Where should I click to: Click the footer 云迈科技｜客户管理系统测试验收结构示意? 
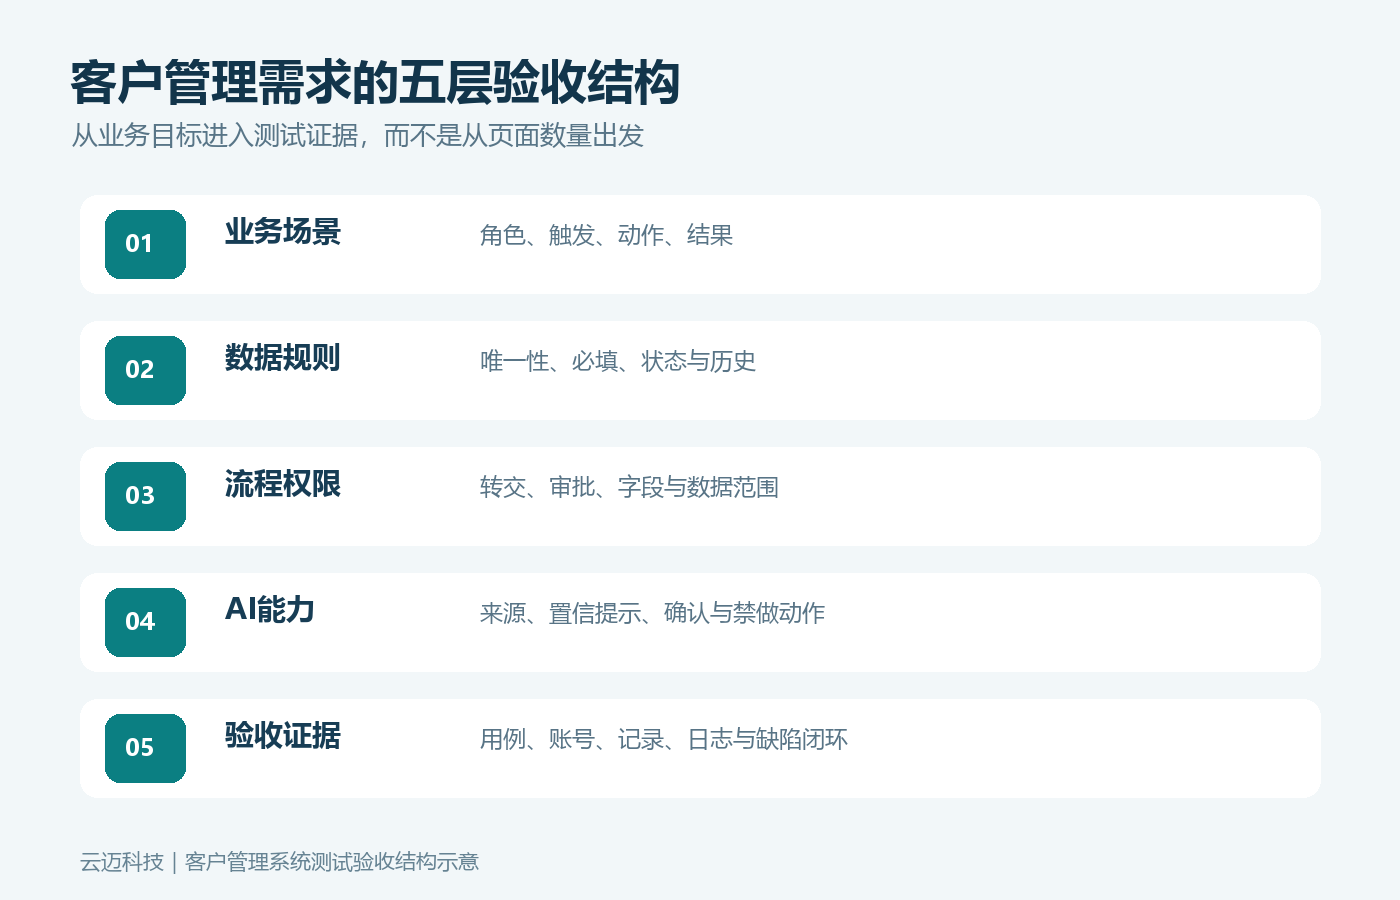point(280,862)
